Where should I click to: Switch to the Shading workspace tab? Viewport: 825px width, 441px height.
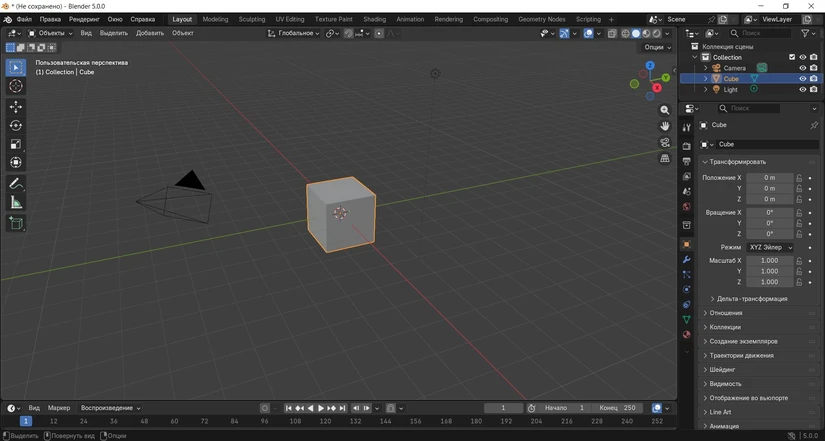point(375,19)
